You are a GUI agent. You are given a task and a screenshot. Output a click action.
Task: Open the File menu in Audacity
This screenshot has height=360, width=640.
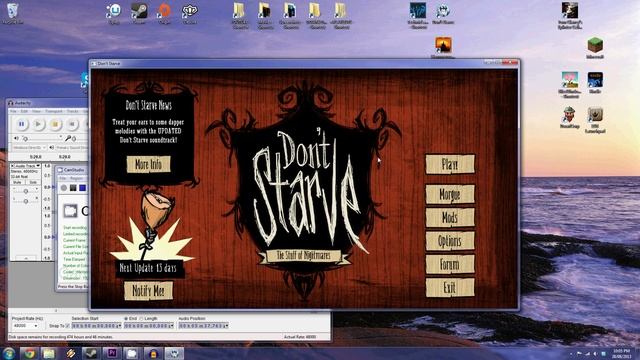point(13,111)
